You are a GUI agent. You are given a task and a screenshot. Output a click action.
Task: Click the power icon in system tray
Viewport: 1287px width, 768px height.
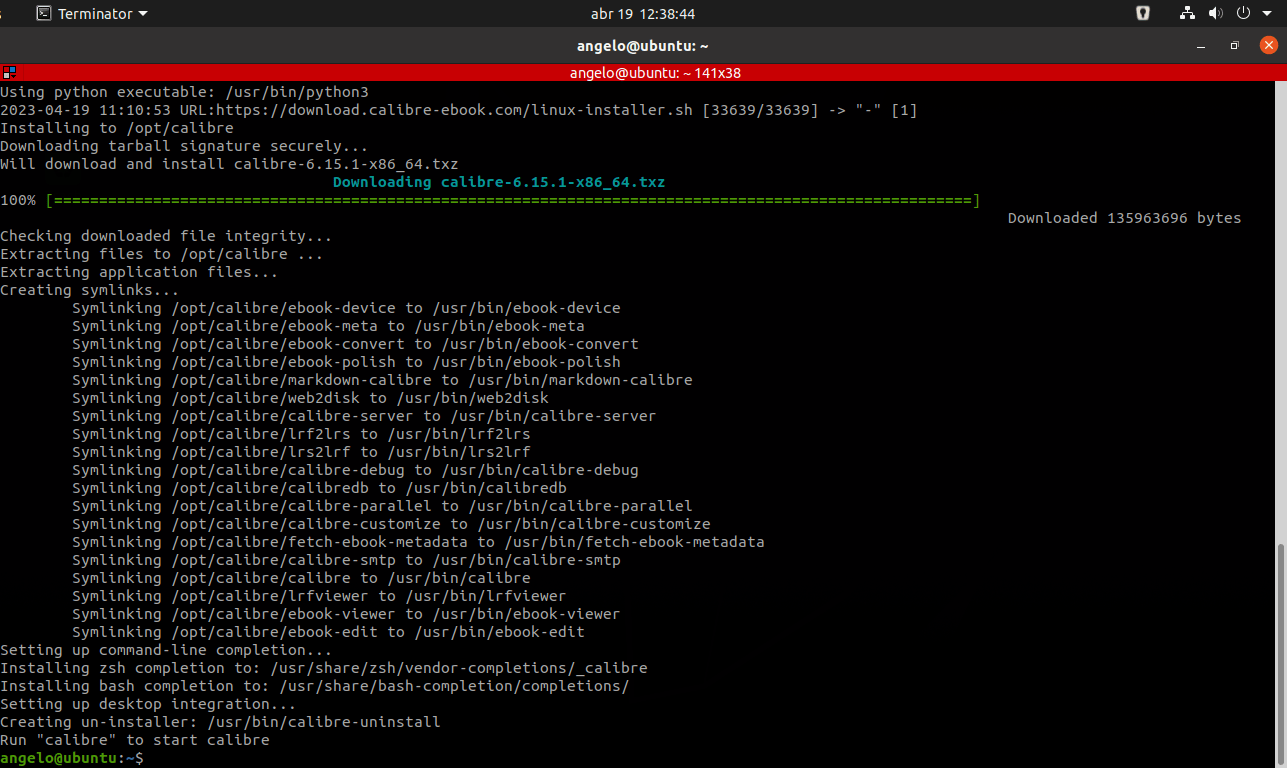[x=1244, y=14]
